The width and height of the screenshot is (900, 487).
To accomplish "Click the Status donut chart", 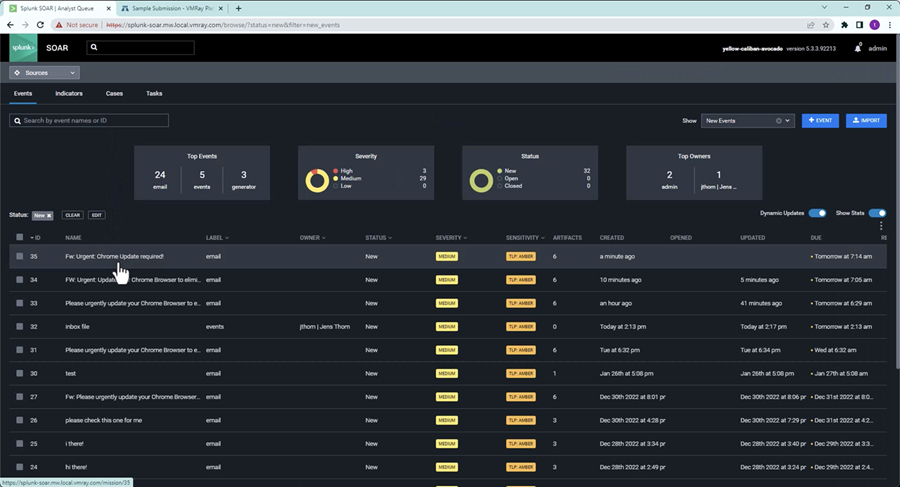I will tap(481, 180).
